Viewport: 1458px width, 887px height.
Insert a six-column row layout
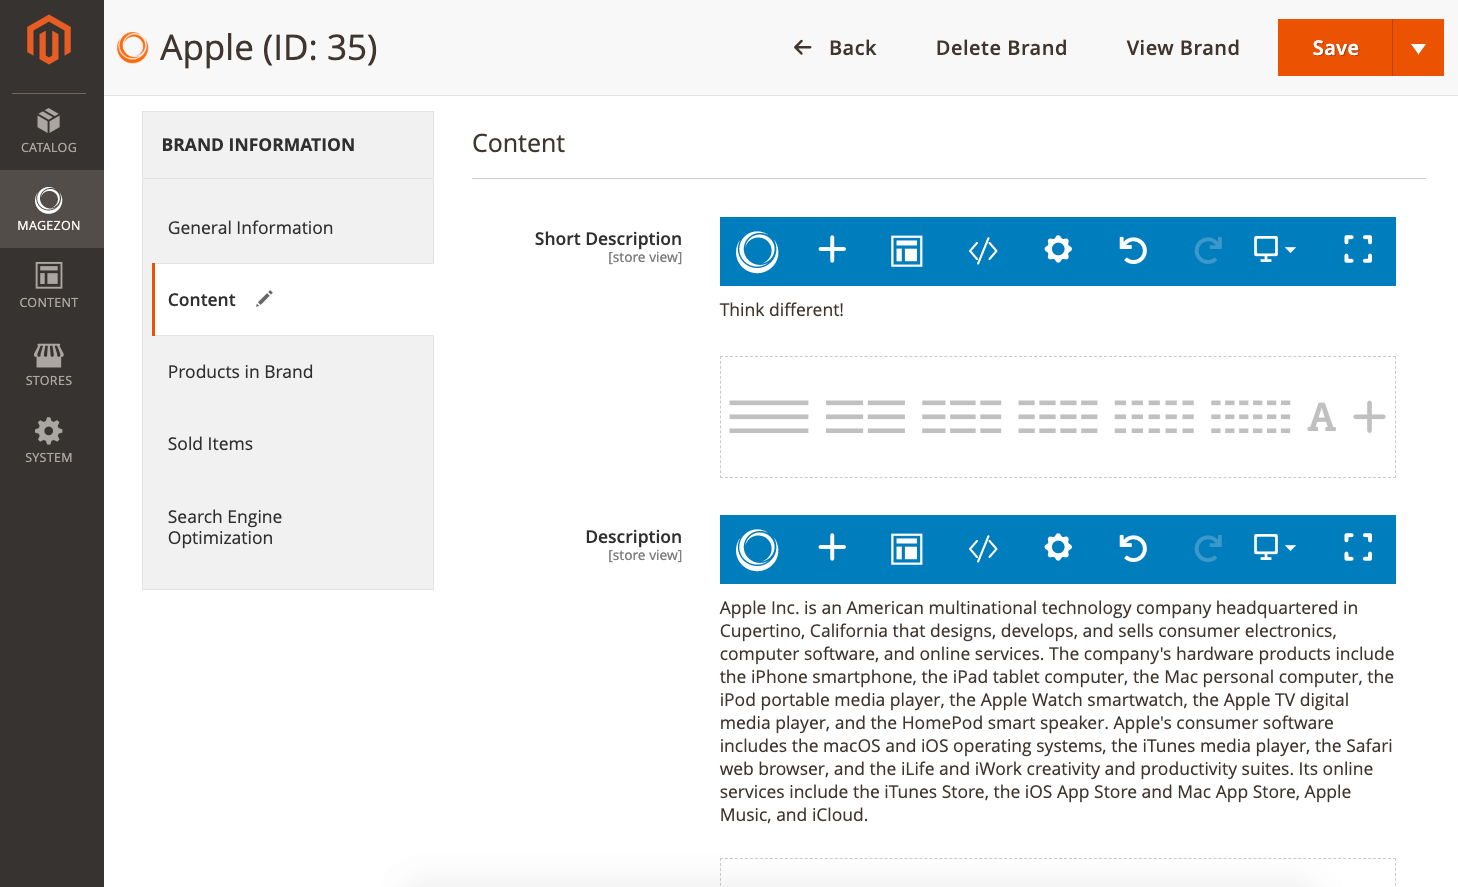[1251, 417]
